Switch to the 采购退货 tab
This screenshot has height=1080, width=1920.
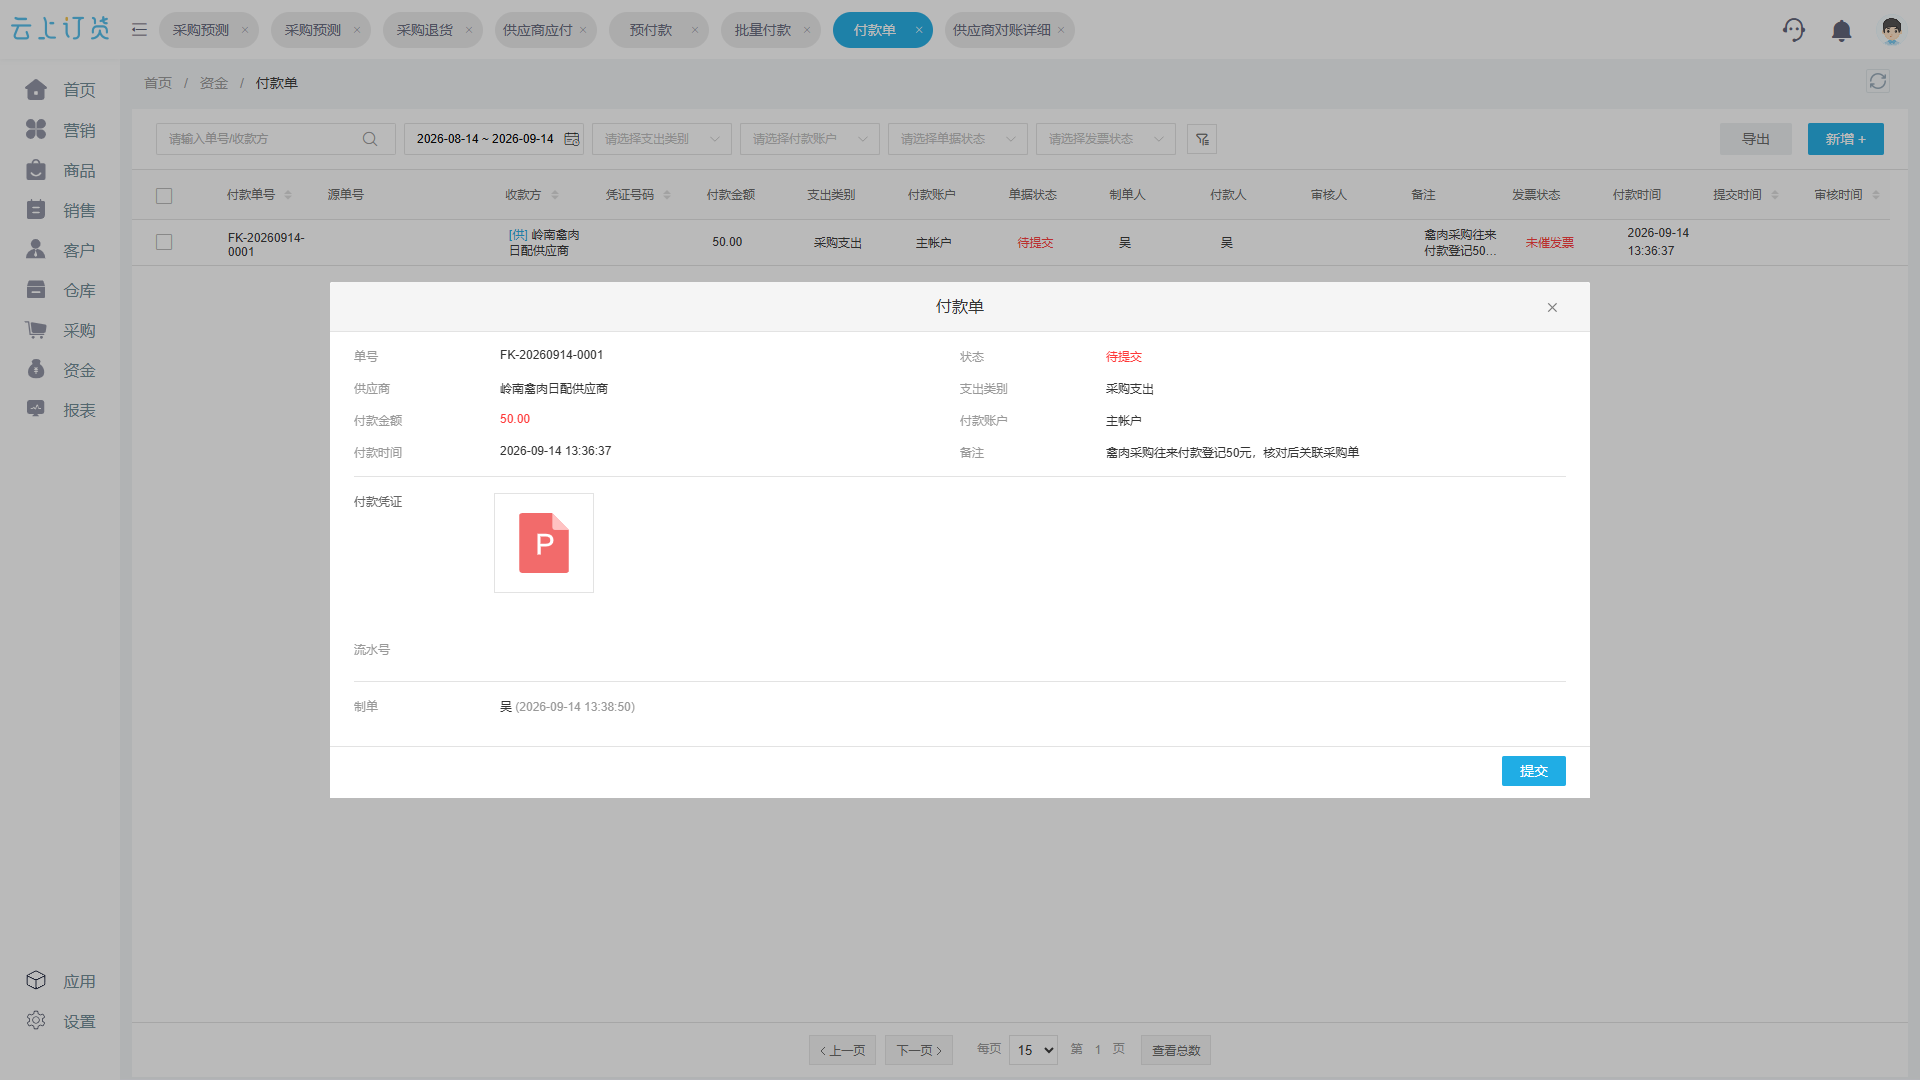tap(424, 30)
